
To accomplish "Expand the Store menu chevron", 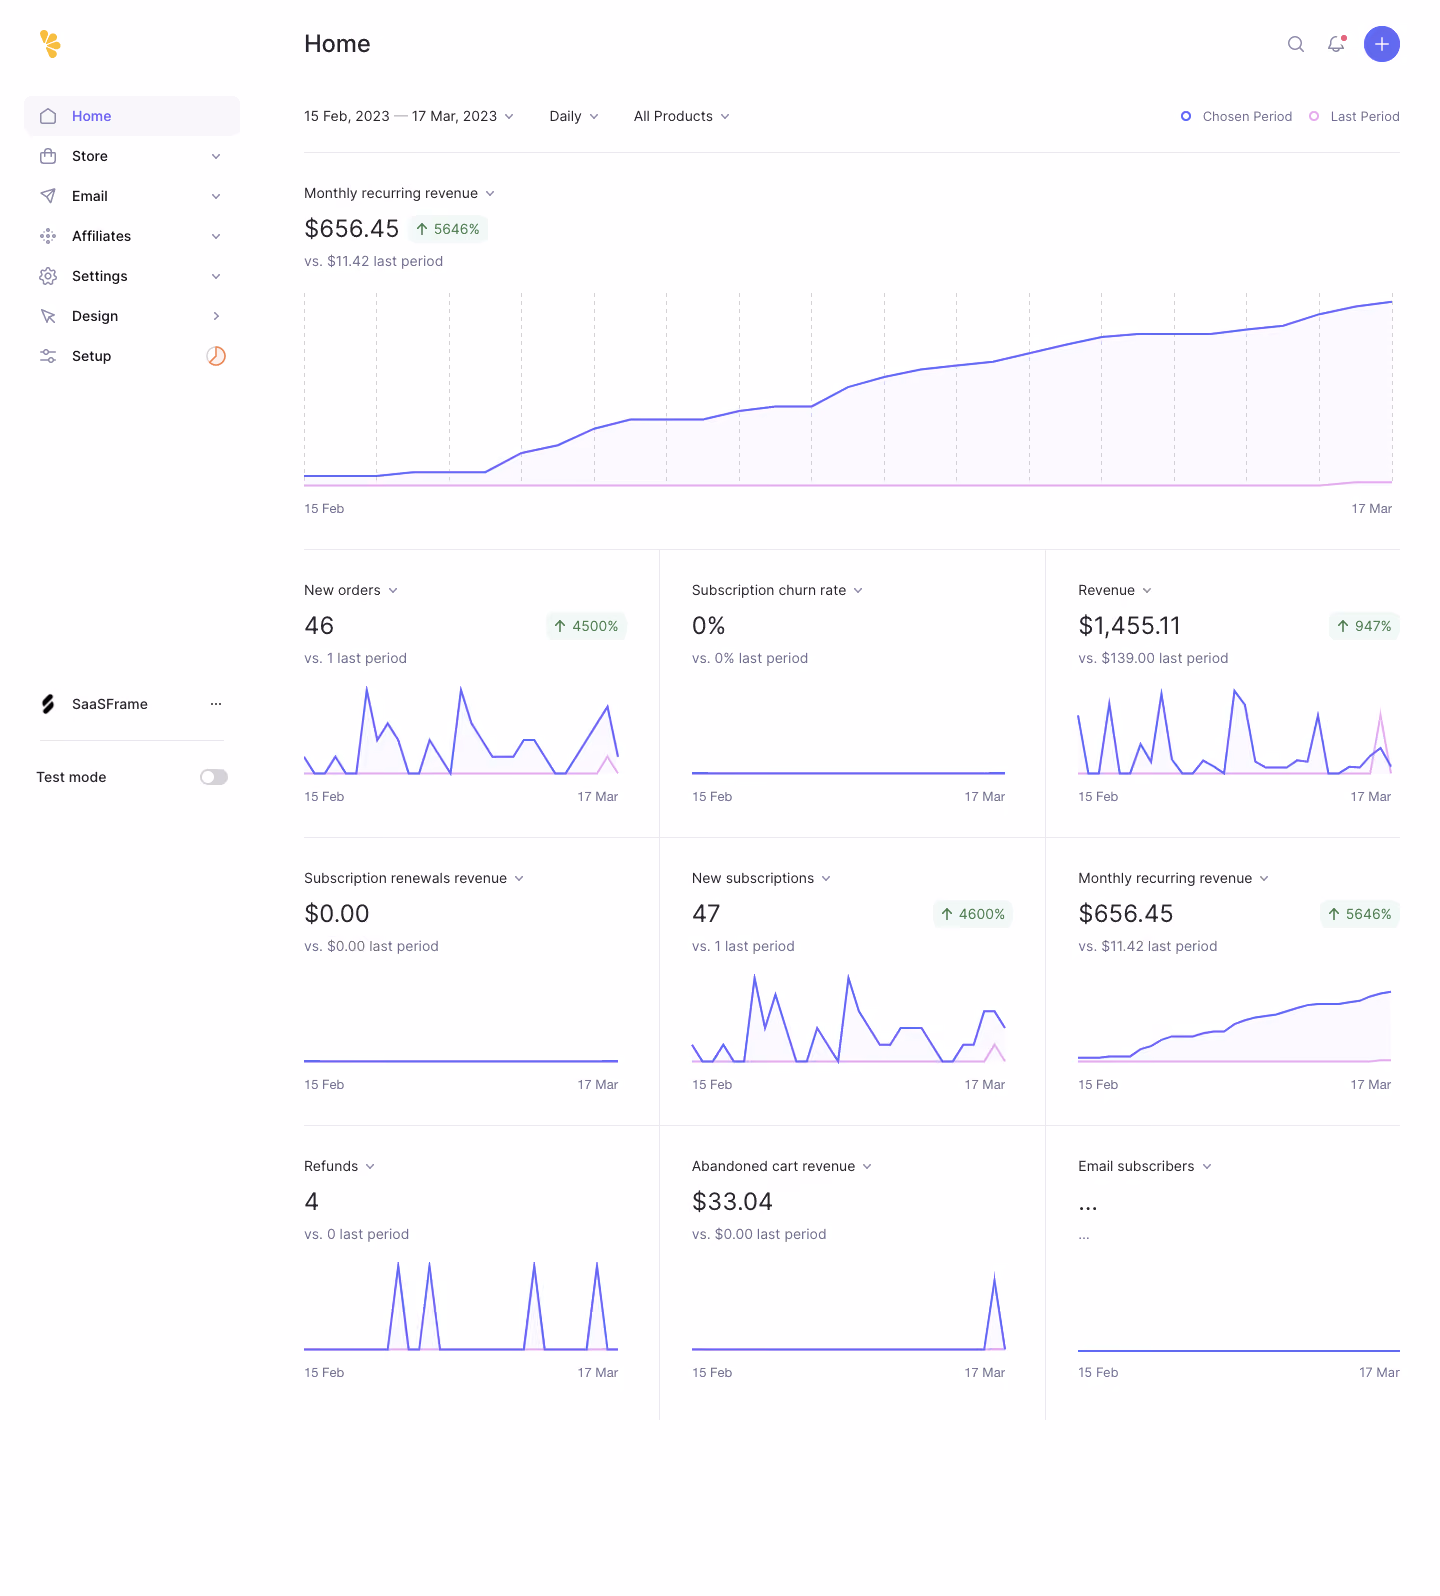I will click(x=216, y=156).
